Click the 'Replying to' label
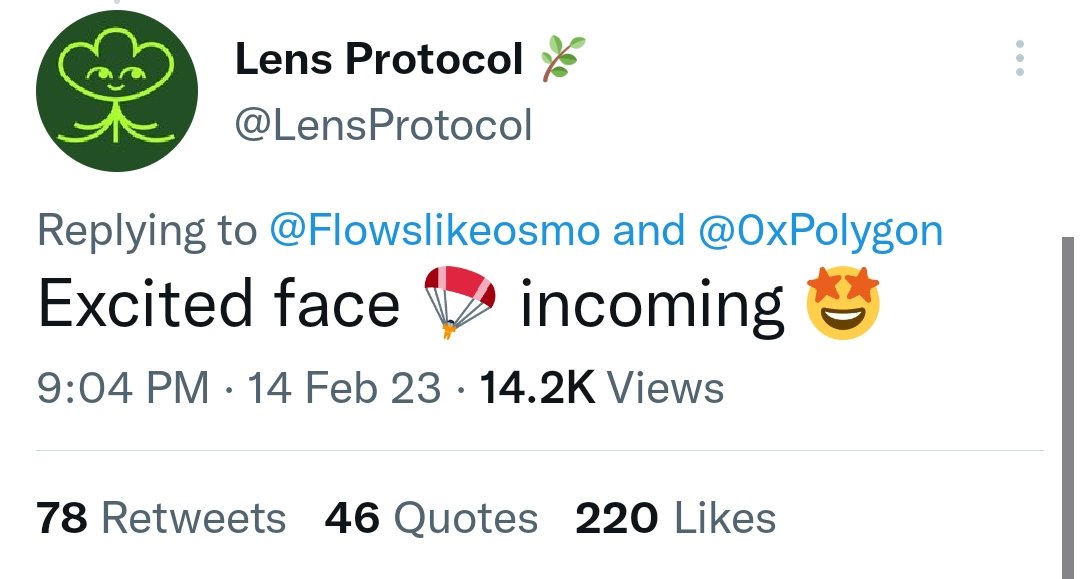 [147, 231]
